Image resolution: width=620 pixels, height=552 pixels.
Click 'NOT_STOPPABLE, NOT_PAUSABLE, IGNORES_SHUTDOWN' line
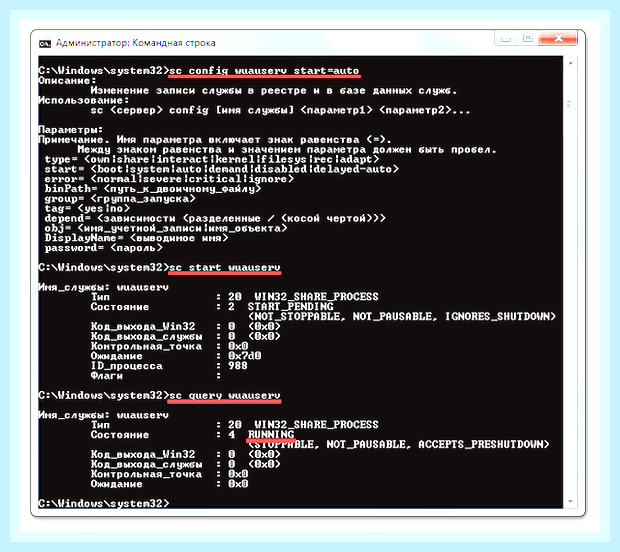click(402, 317)
